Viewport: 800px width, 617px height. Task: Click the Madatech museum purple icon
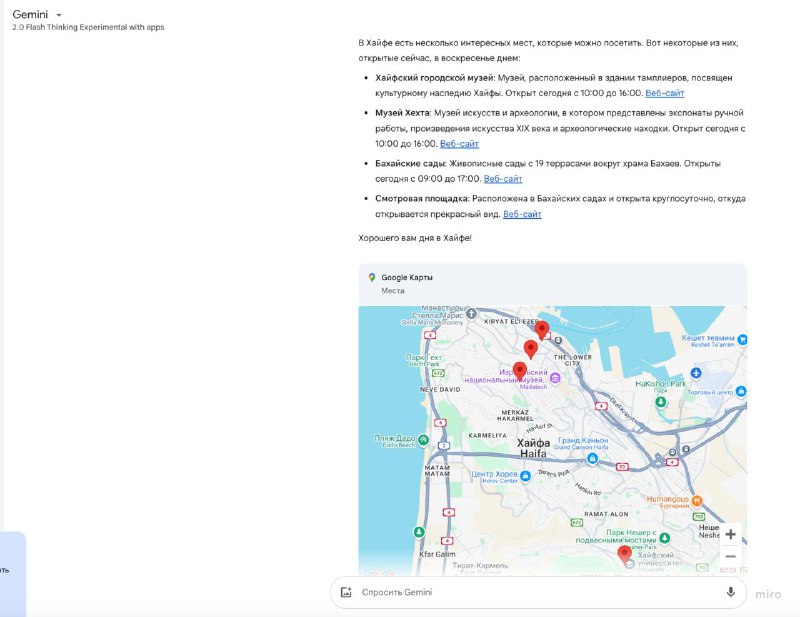[555, 378]
